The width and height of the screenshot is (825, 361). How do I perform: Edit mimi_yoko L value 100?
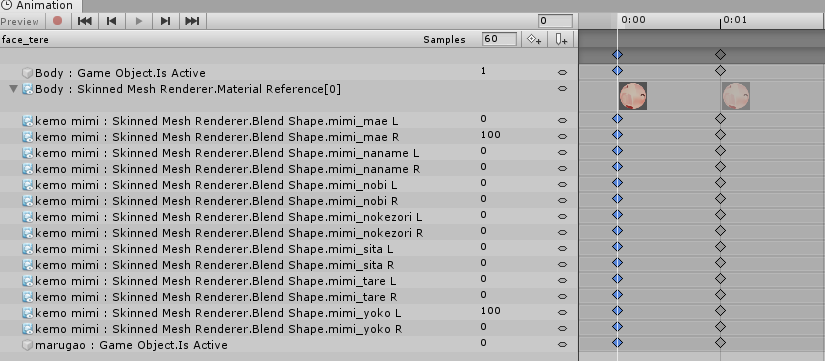coord(490,310)
